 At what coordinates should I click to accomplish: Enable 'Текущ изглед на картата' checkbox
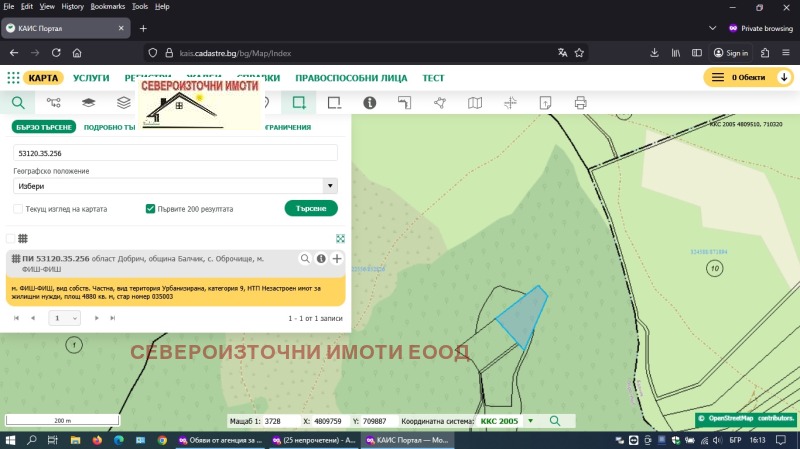point(18,209)
